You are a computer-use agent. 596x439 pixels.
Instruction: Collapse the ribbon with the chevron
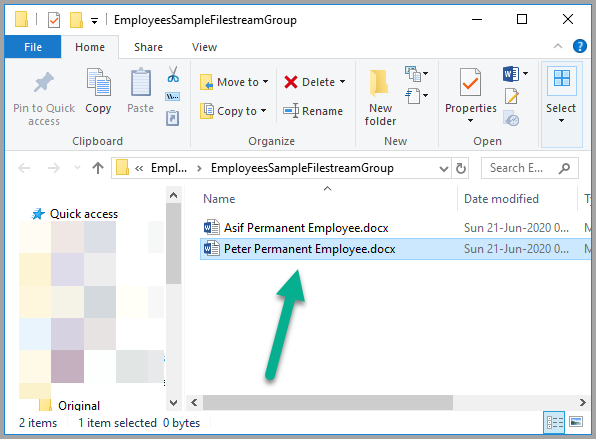click(558, 46)
